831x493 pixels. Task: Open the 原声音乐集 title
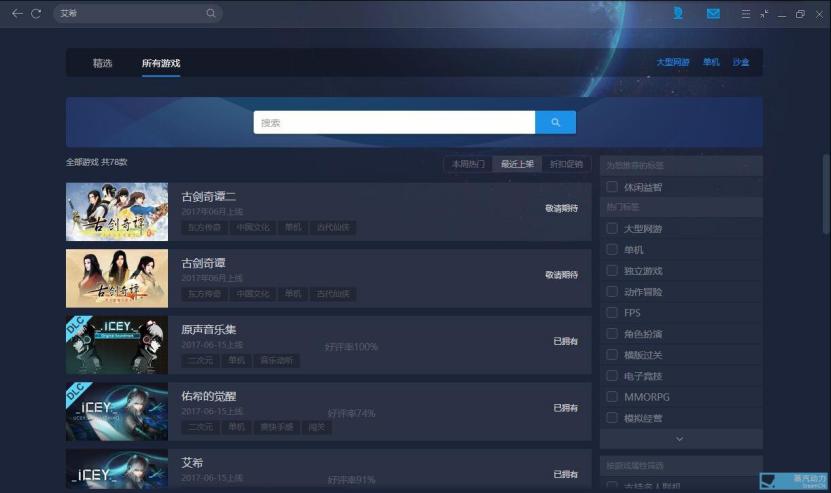(209, 330)
